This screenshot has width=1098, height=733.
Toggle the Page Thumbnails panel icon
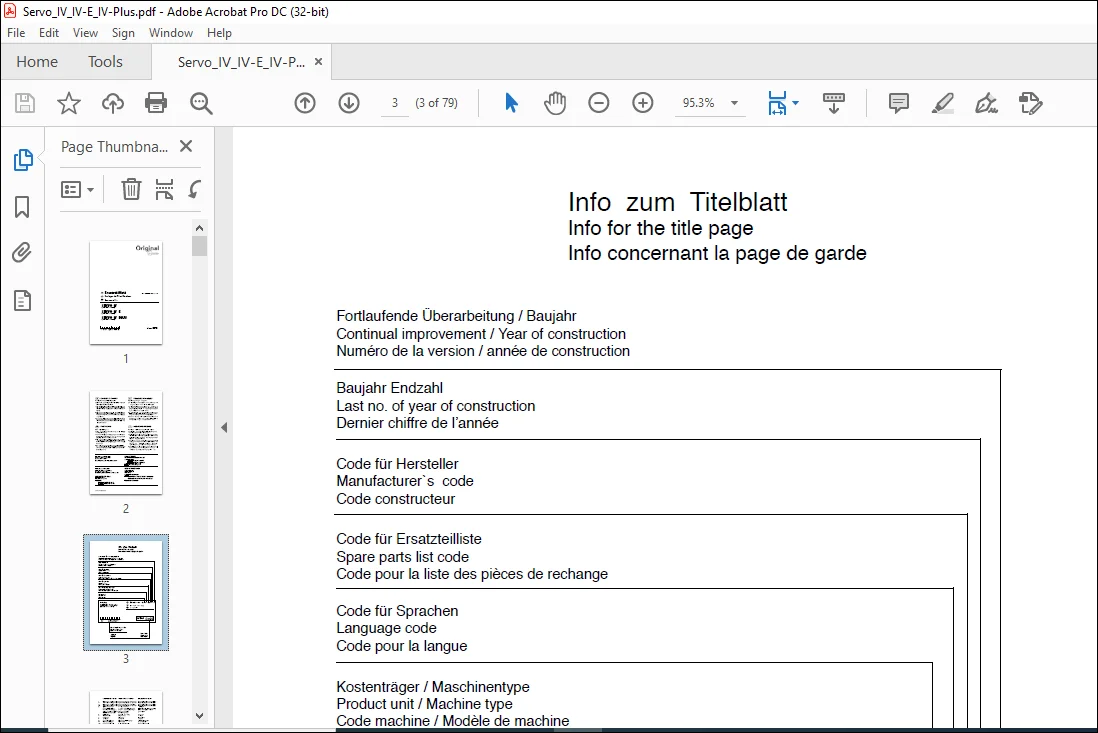tap(22, 160)
